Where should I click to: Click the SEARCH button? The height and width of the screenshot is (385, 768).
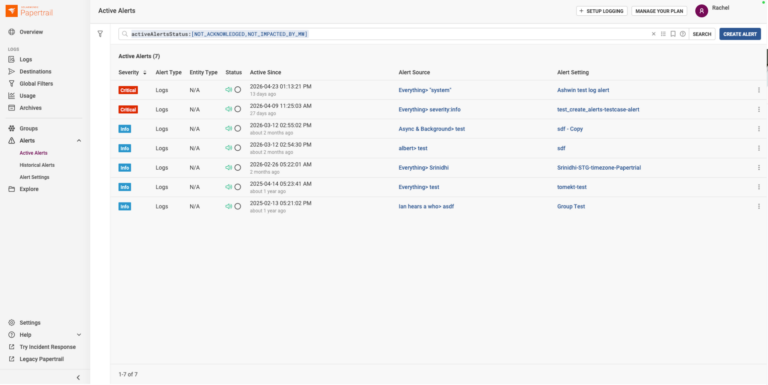(x=702, y=34)
